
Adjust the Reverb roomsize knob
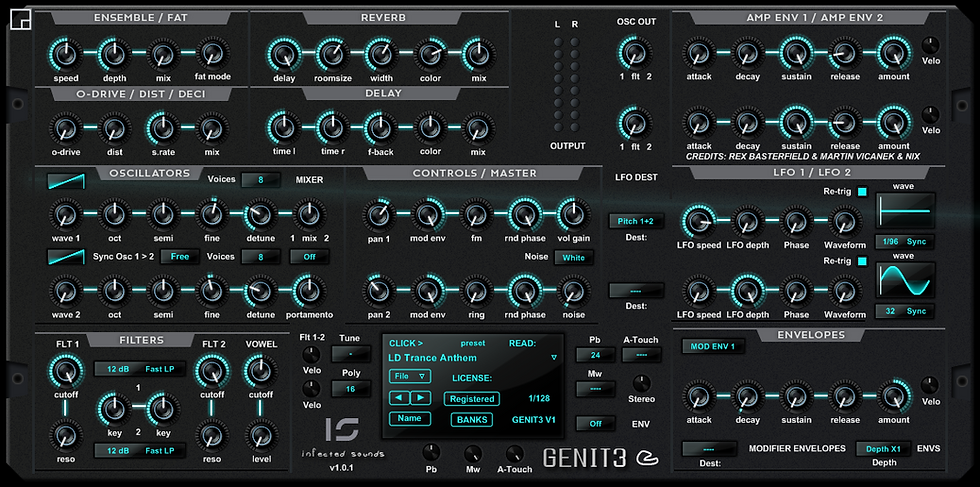(x=333, y=54)
